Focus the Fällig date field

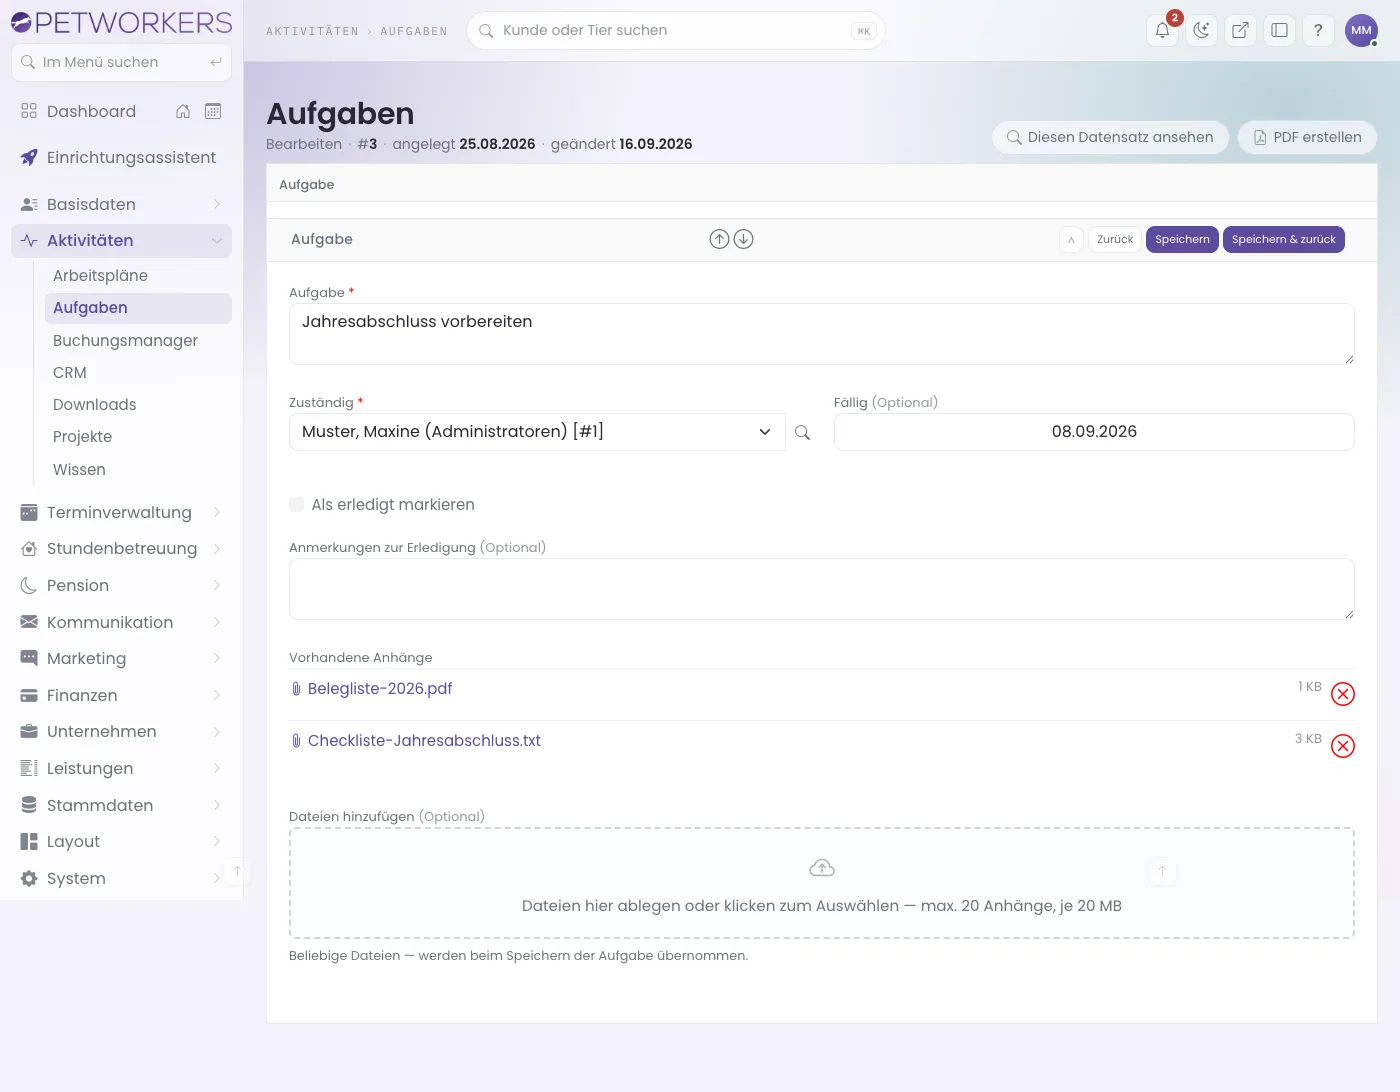pyautogui.click(x=1094, y=432)
